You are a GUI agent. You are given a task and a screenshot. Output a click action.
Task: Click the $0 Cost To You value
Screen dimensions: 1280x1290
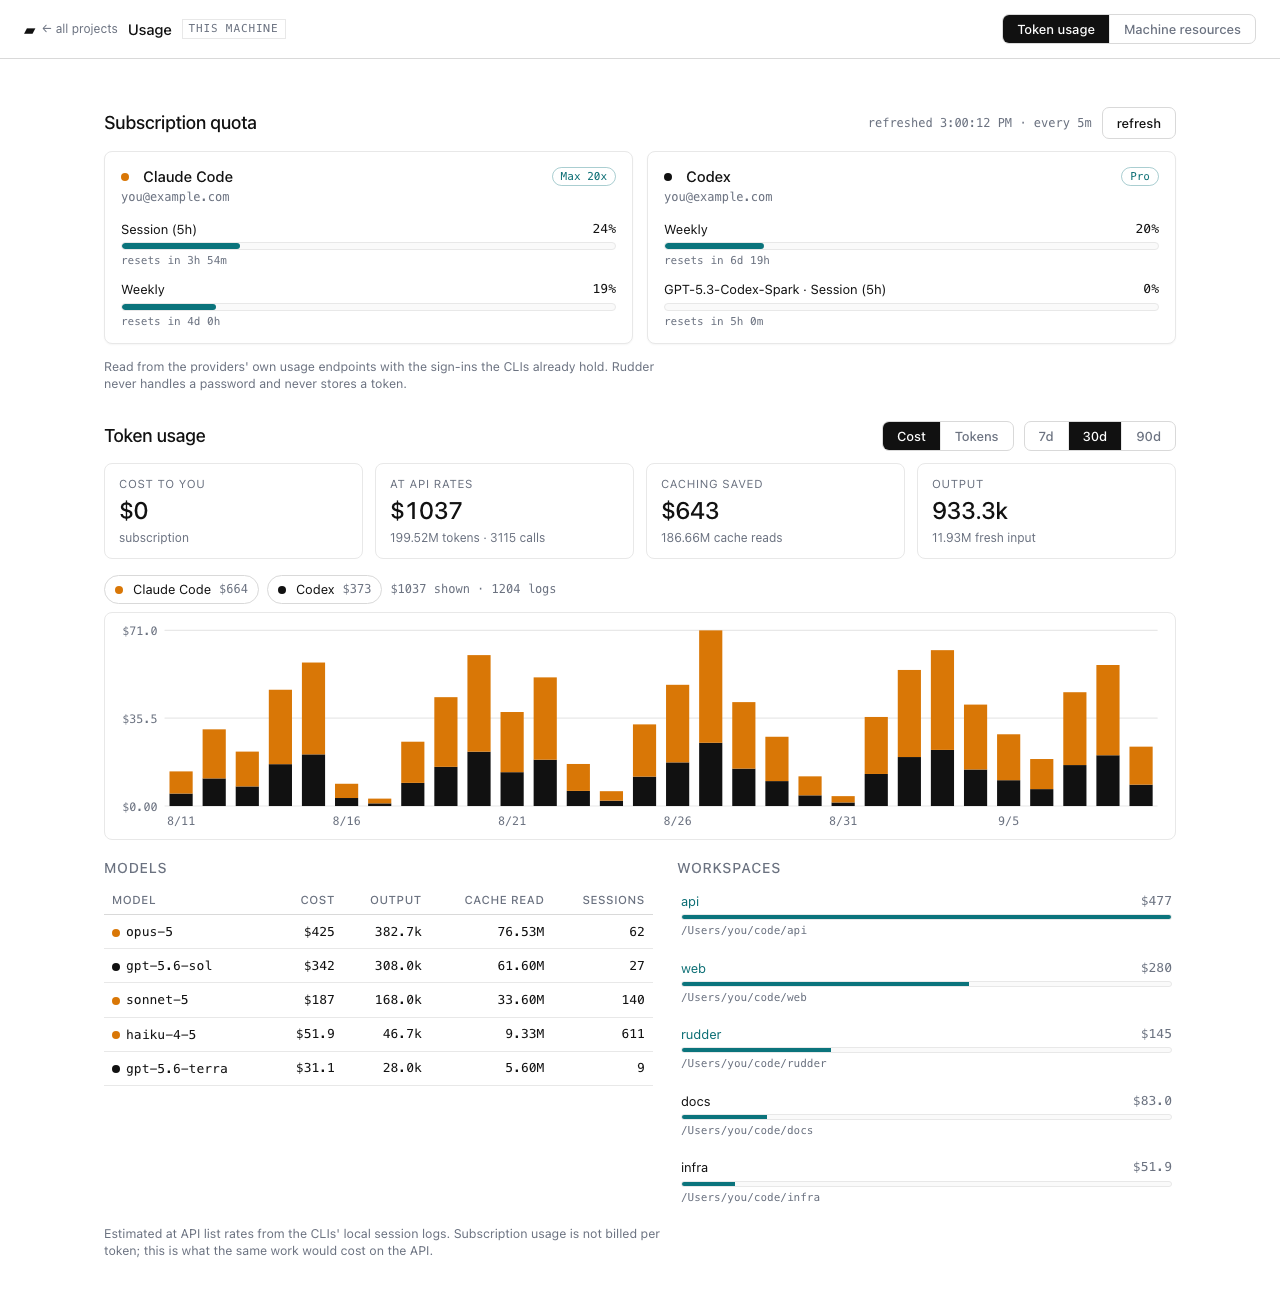click(x=134, y=511)
